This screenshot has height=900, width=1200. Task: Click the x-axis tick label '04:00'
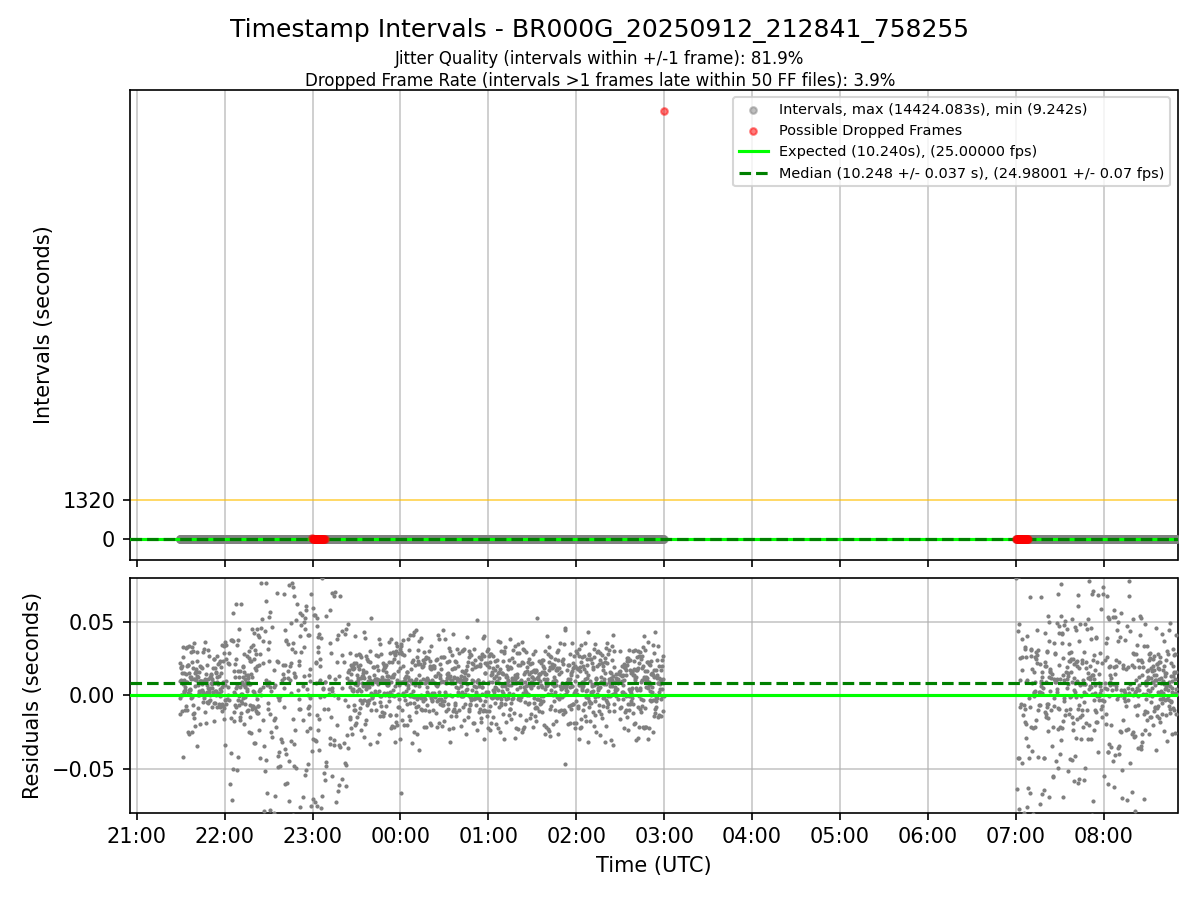(752, 834)
